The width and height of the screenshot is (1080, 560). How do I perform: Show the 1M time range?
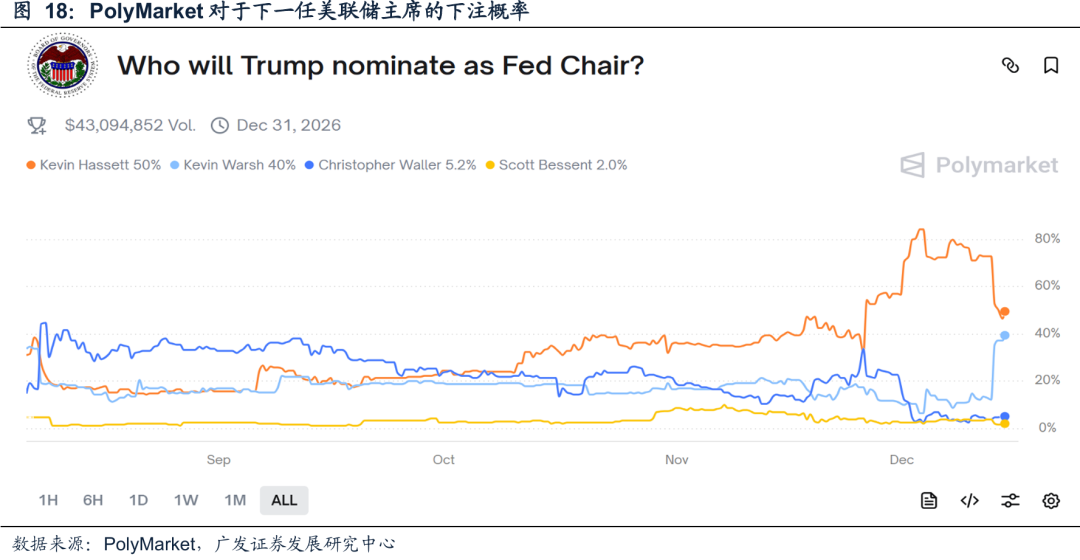tap(235, 500)
